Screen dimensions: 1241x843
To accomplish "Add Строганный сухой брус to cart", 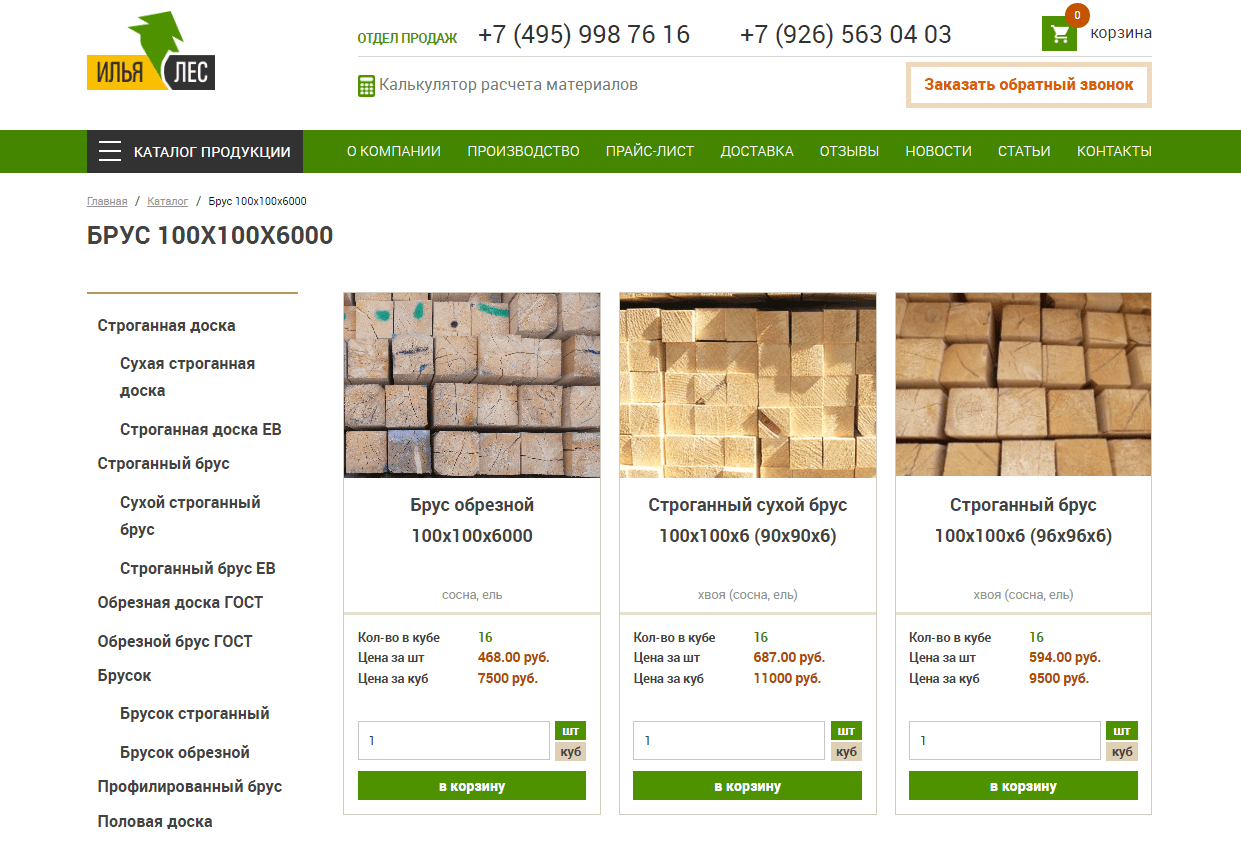I will click(x=747, y=786).
